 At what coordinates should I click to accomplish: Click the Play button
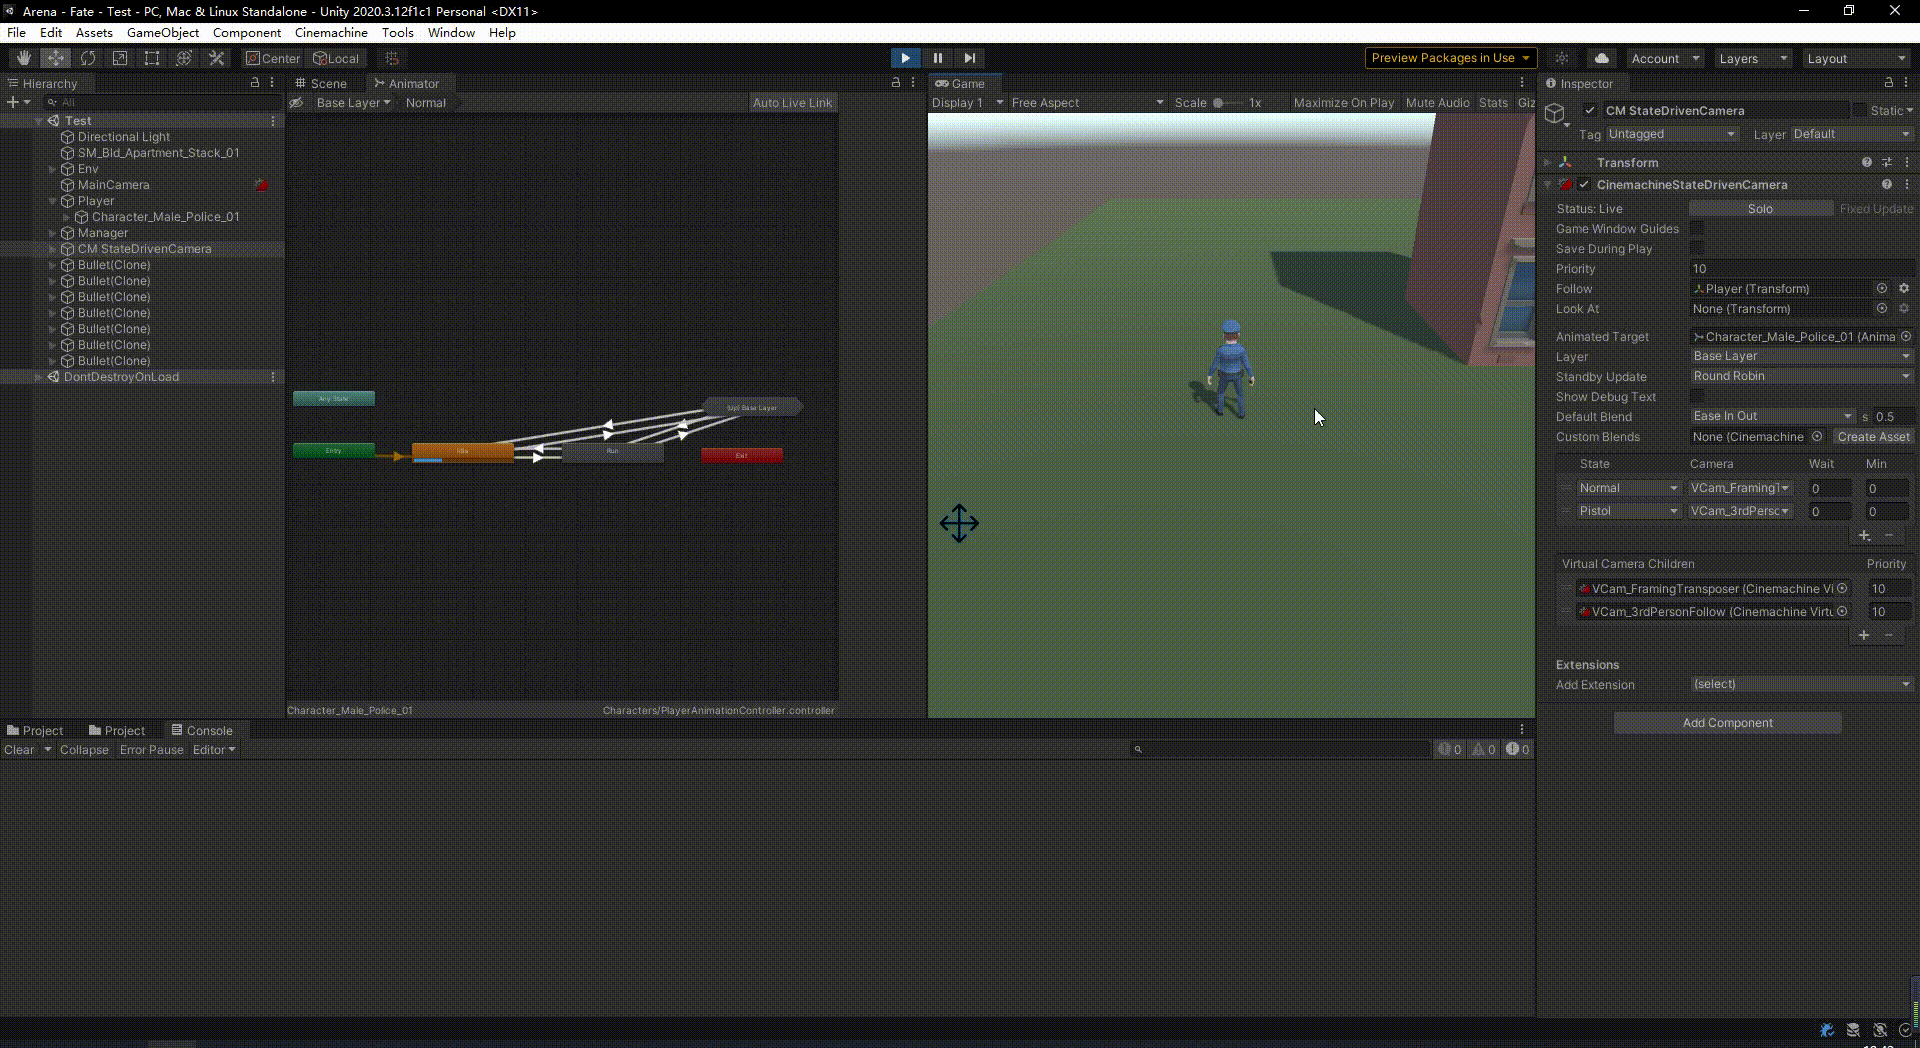(905, 58)
